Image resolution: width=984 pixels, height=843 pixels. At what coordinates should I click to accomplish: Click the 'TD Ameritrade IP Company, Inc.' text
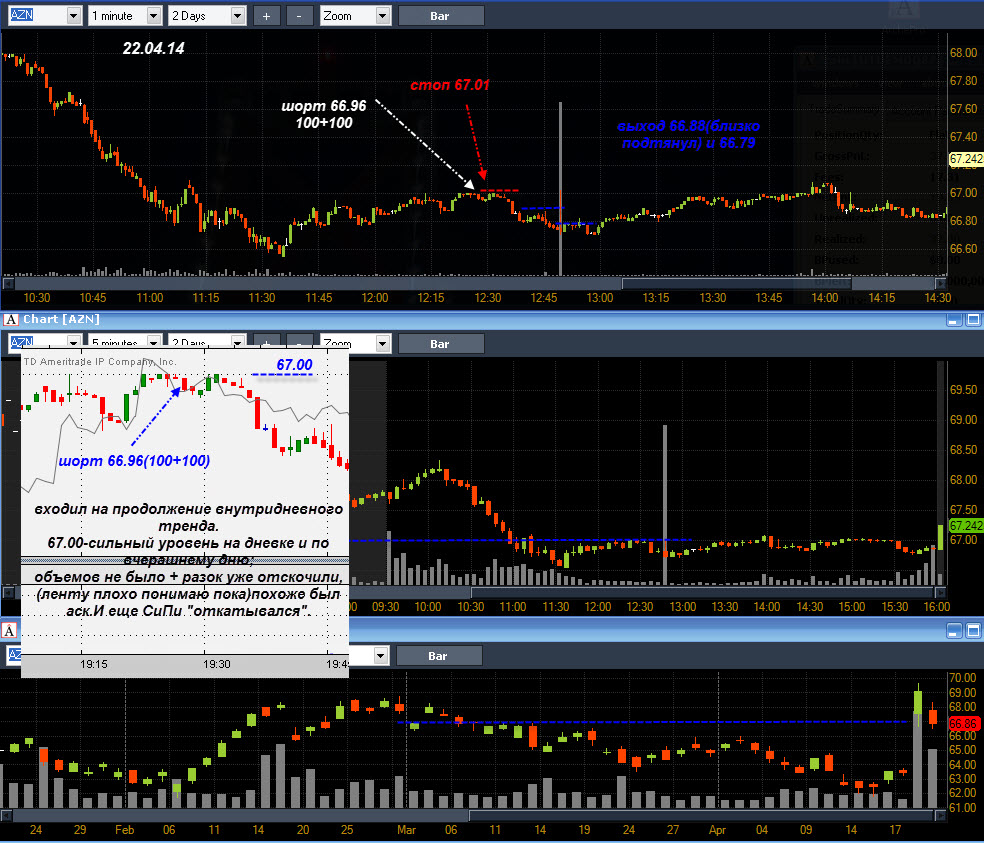coord(100,362)
